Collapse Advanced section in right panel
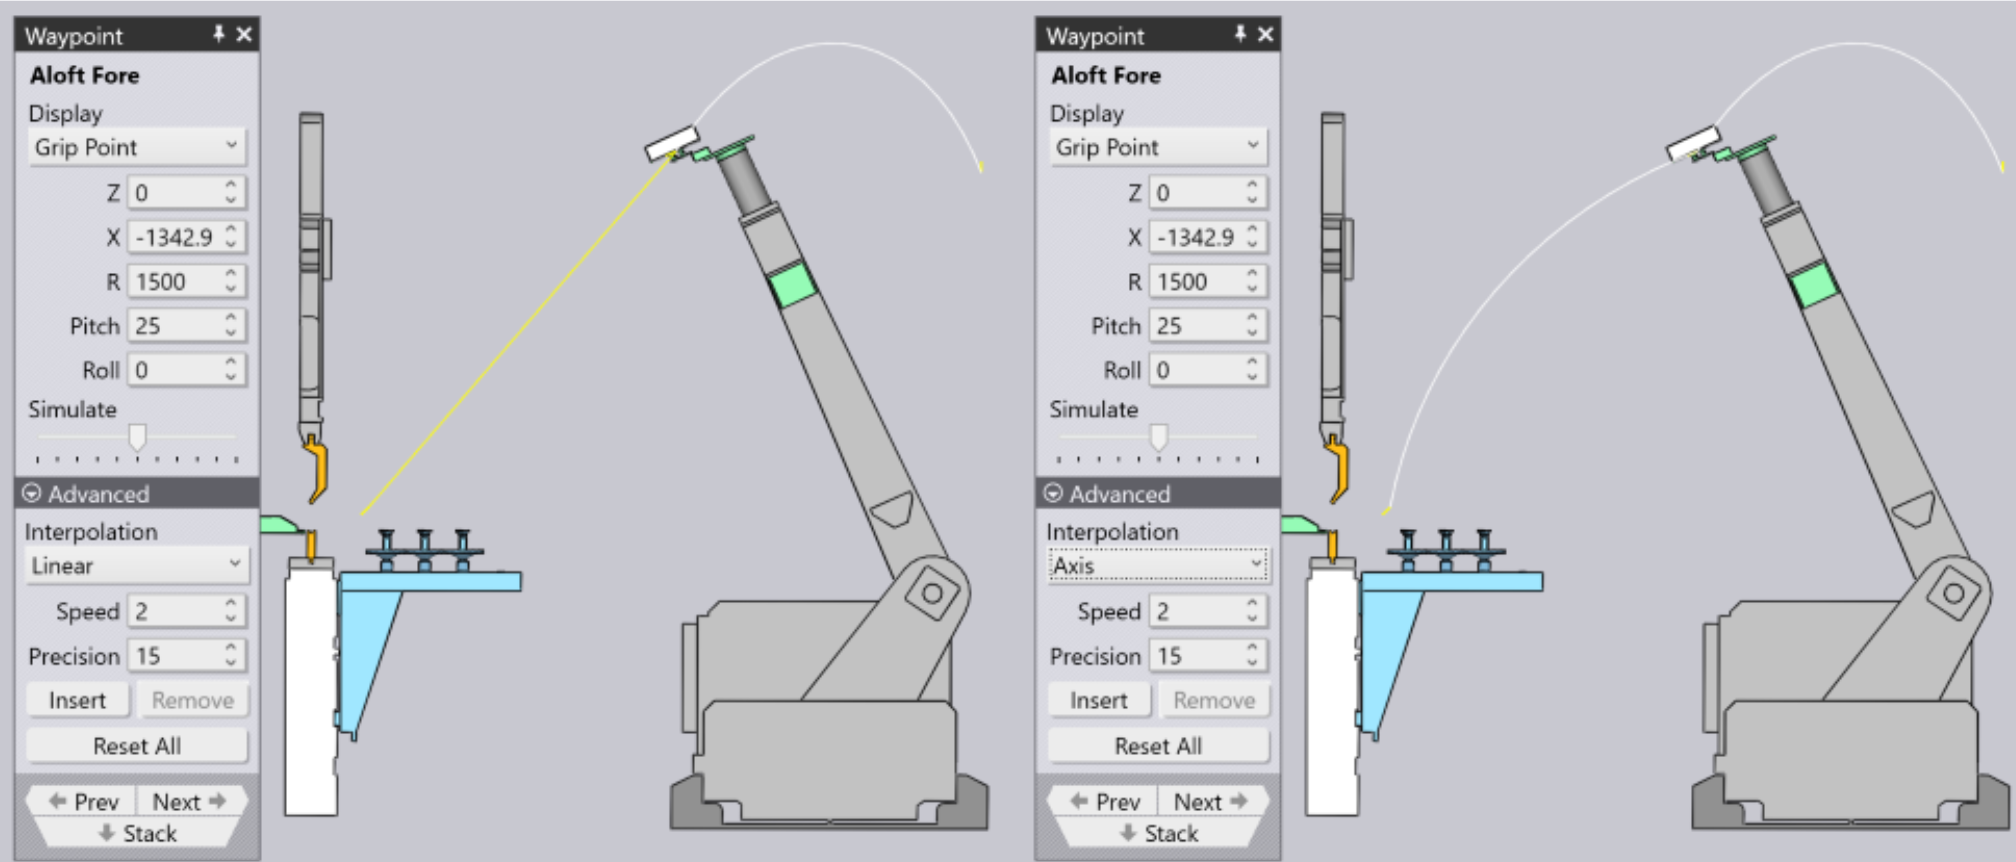This screenshot has width=2016, height=862. click(1053, 493)
